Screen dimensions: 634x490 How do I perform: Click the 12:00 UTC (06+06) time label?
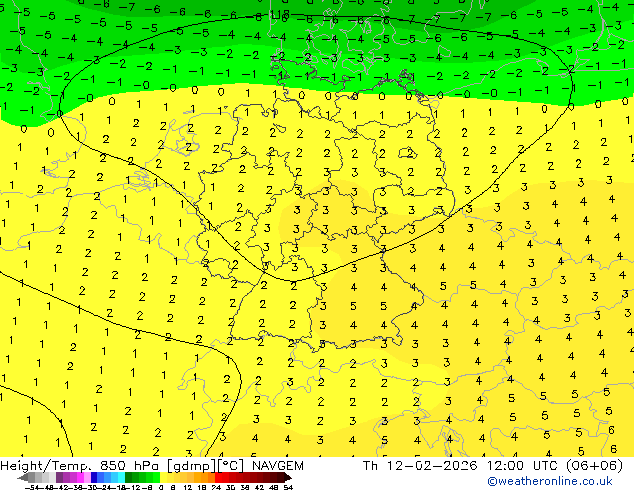pyautogui.click(x=555, y=466)
